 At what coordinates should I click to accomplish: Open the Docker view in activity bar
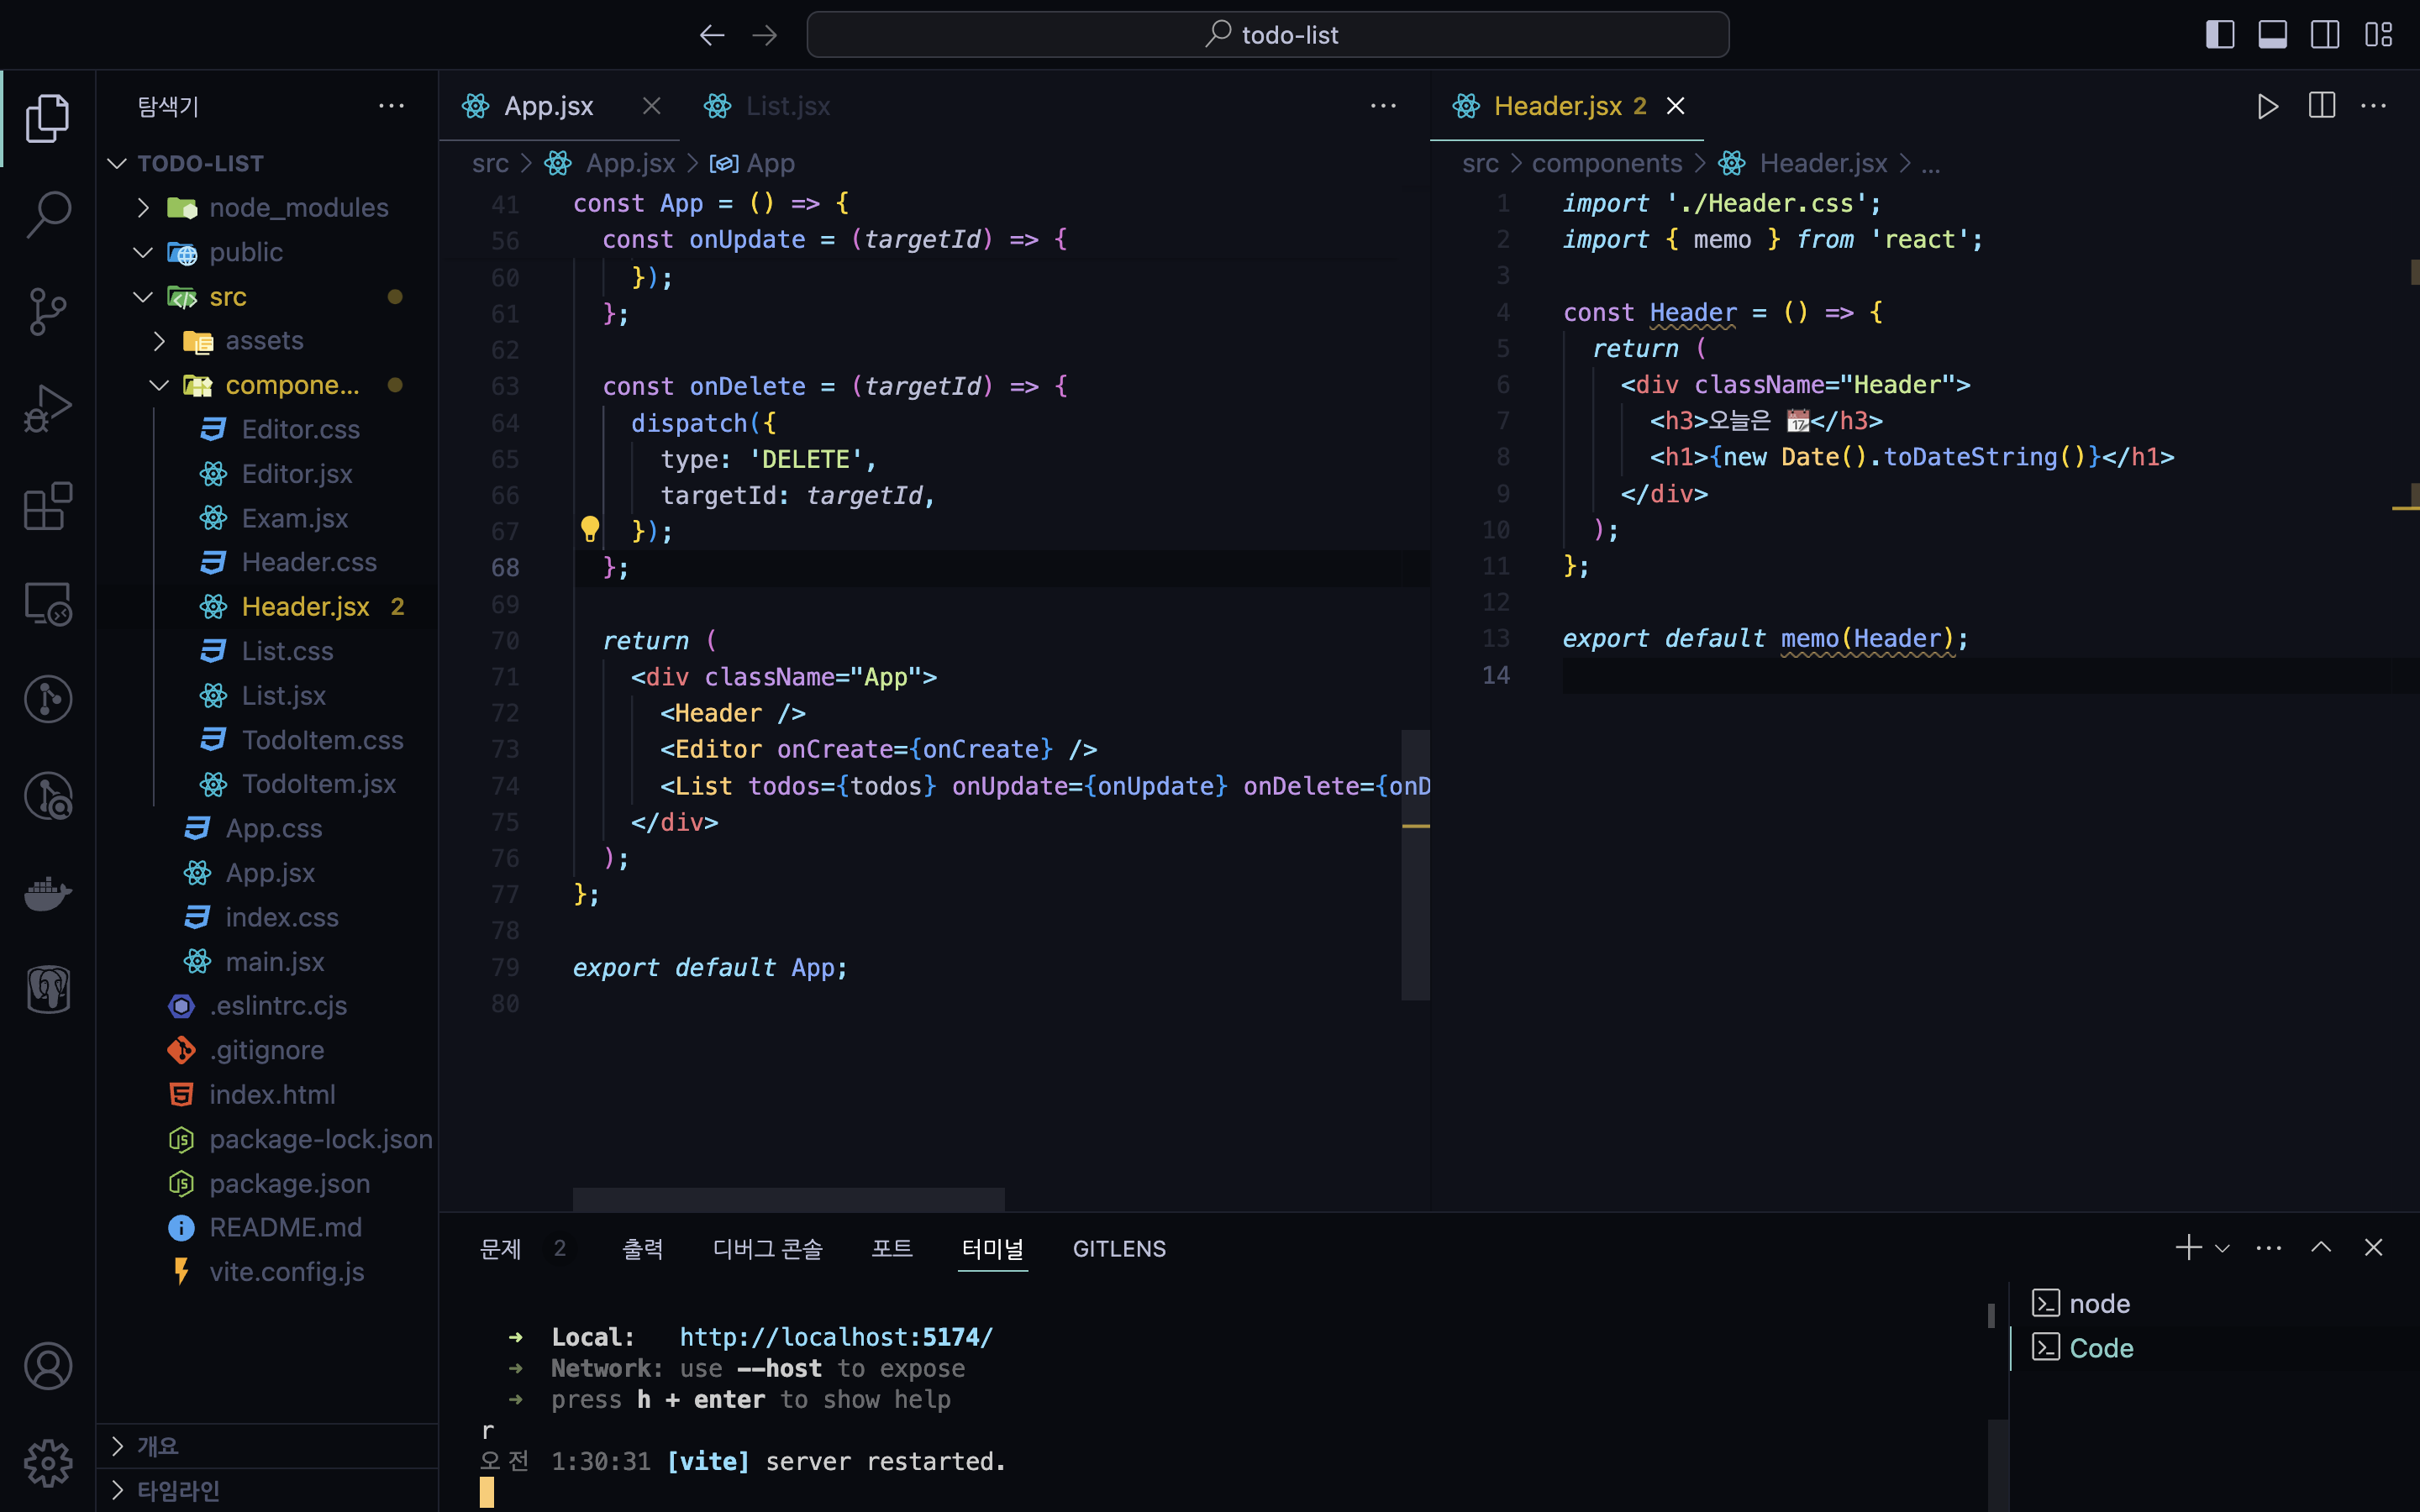[48, 892]
